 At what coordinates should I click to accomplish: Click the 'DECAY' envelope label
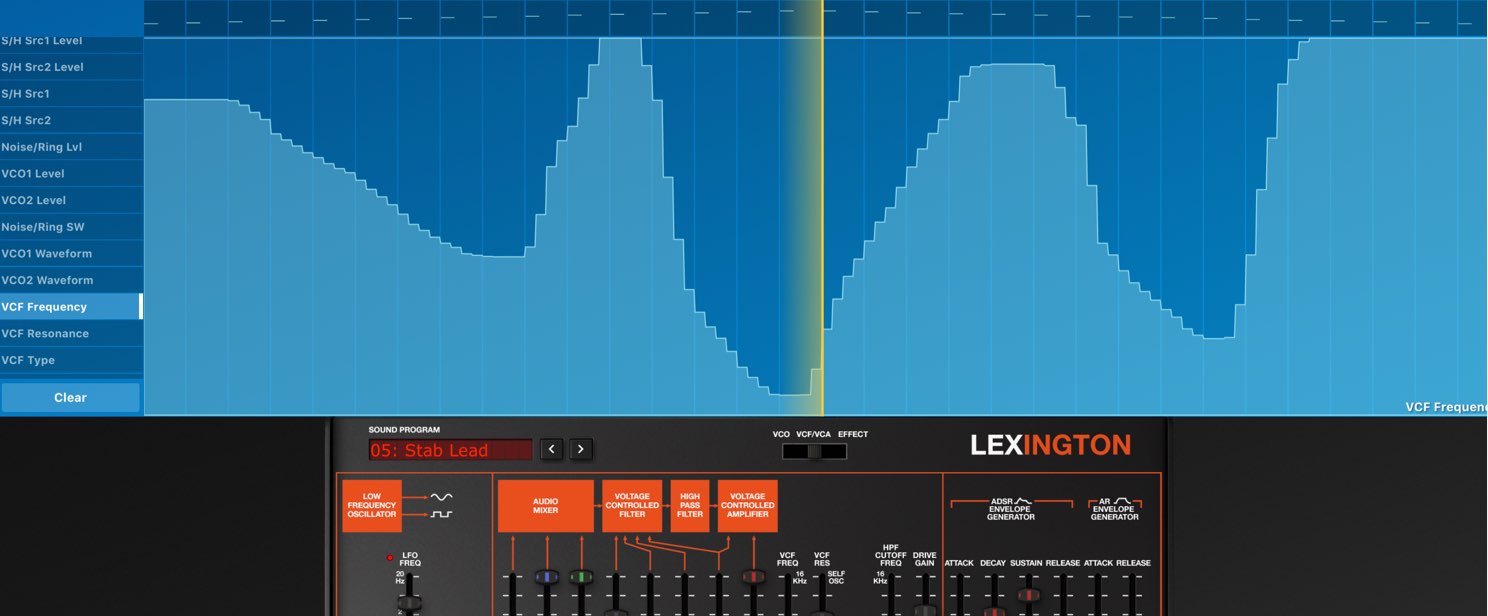pos(993,563)
